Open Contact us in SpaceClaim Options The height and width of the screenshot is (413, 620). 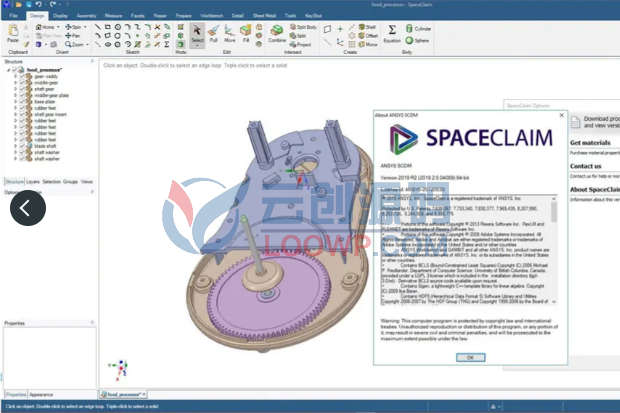[x=586, y=166]
